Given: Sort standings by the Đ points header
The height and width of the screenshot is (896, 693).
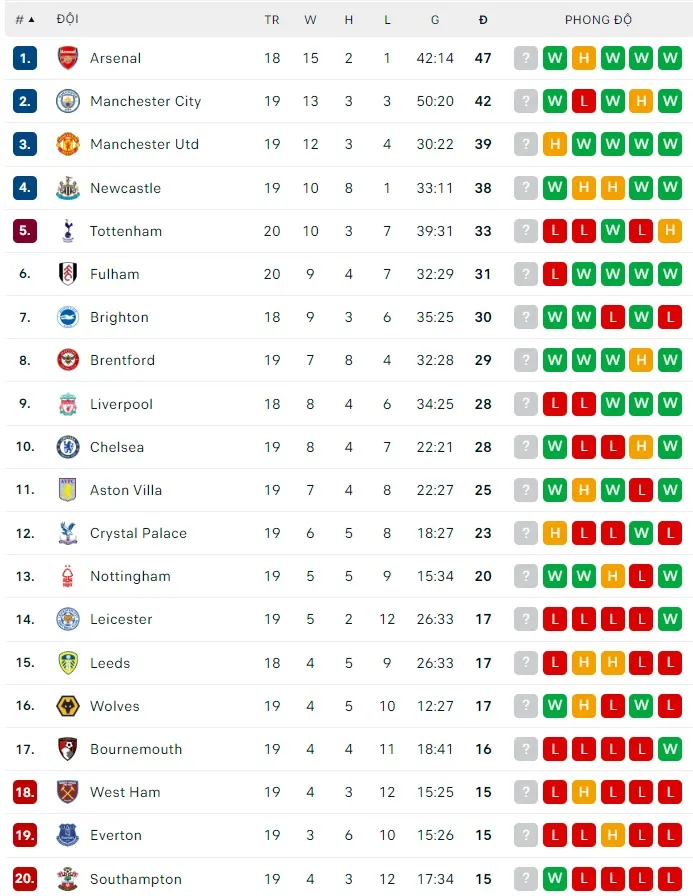Looking at the screenshot, I should 483,19.
